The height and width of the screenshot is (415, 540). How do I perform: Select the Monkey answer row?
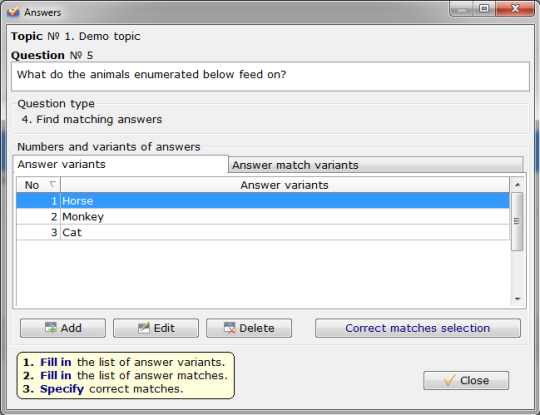(x=263, y=217)
